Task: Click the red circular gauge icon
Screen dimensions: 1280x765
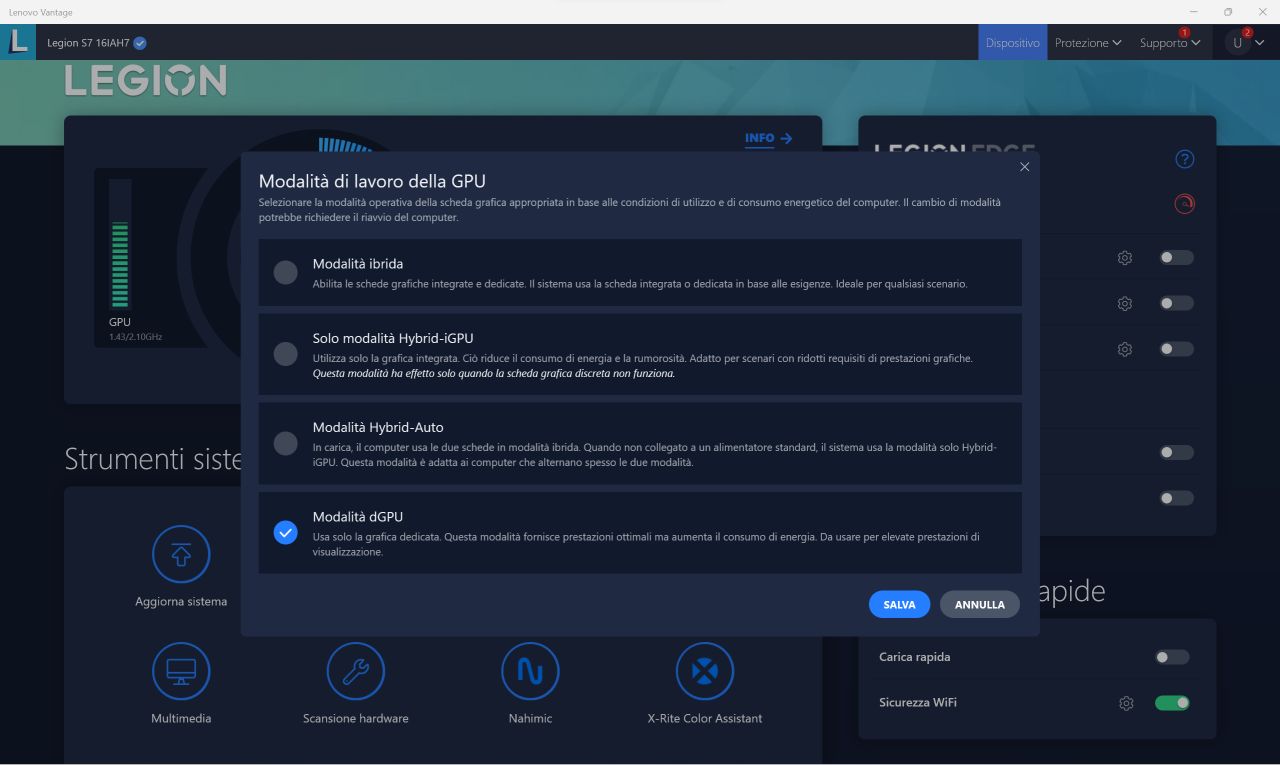Action: pyautogui.click(x=1185, y=203)
